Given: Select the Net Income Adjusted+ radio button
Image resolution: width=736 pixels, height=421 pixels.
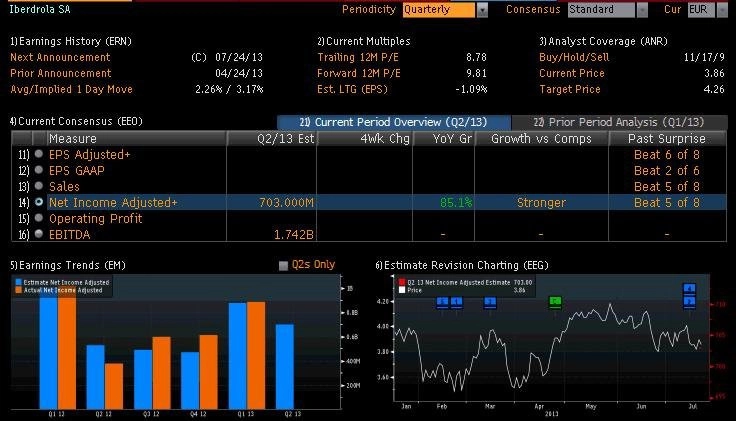Looking at the screenshot, I should coord(39,202).
